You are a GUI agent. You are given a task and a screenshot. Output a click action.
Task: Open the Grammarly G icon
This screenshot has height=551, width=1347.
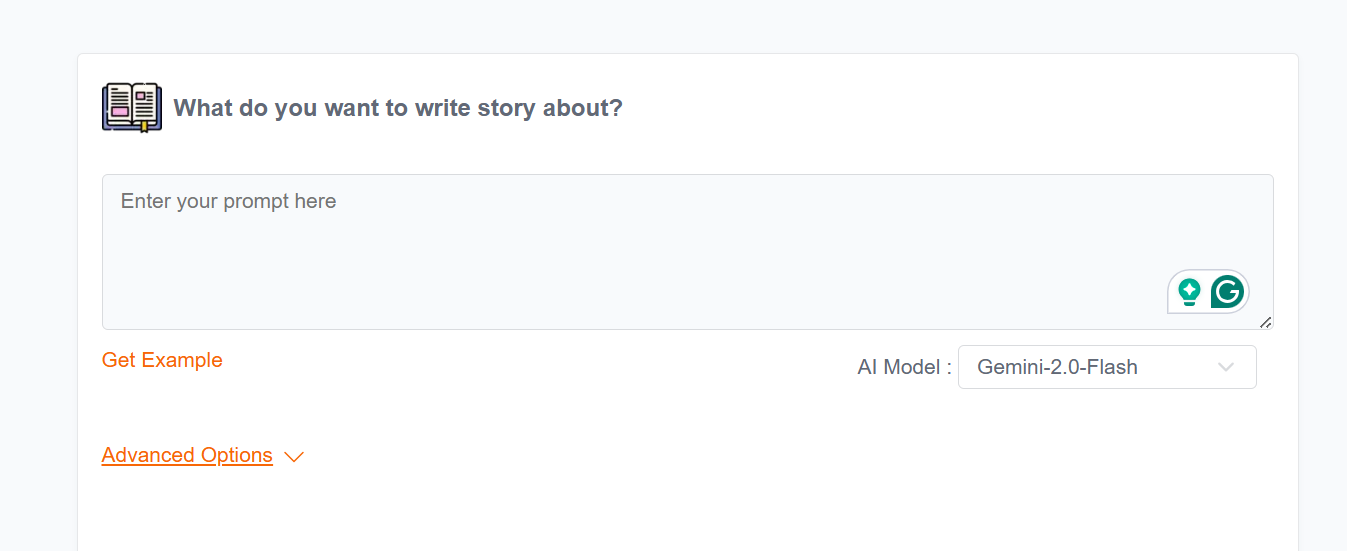[x=1227, y=292]
